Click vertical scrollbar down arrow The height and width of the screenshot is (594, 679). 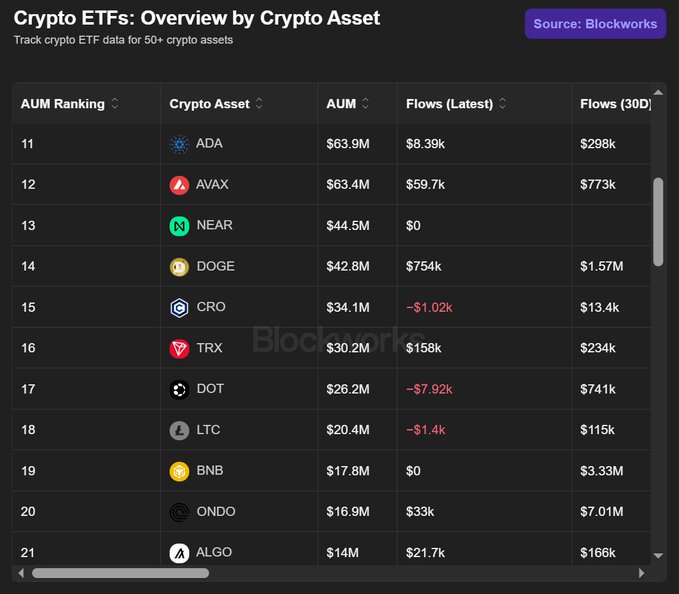[x=658, y=556]
